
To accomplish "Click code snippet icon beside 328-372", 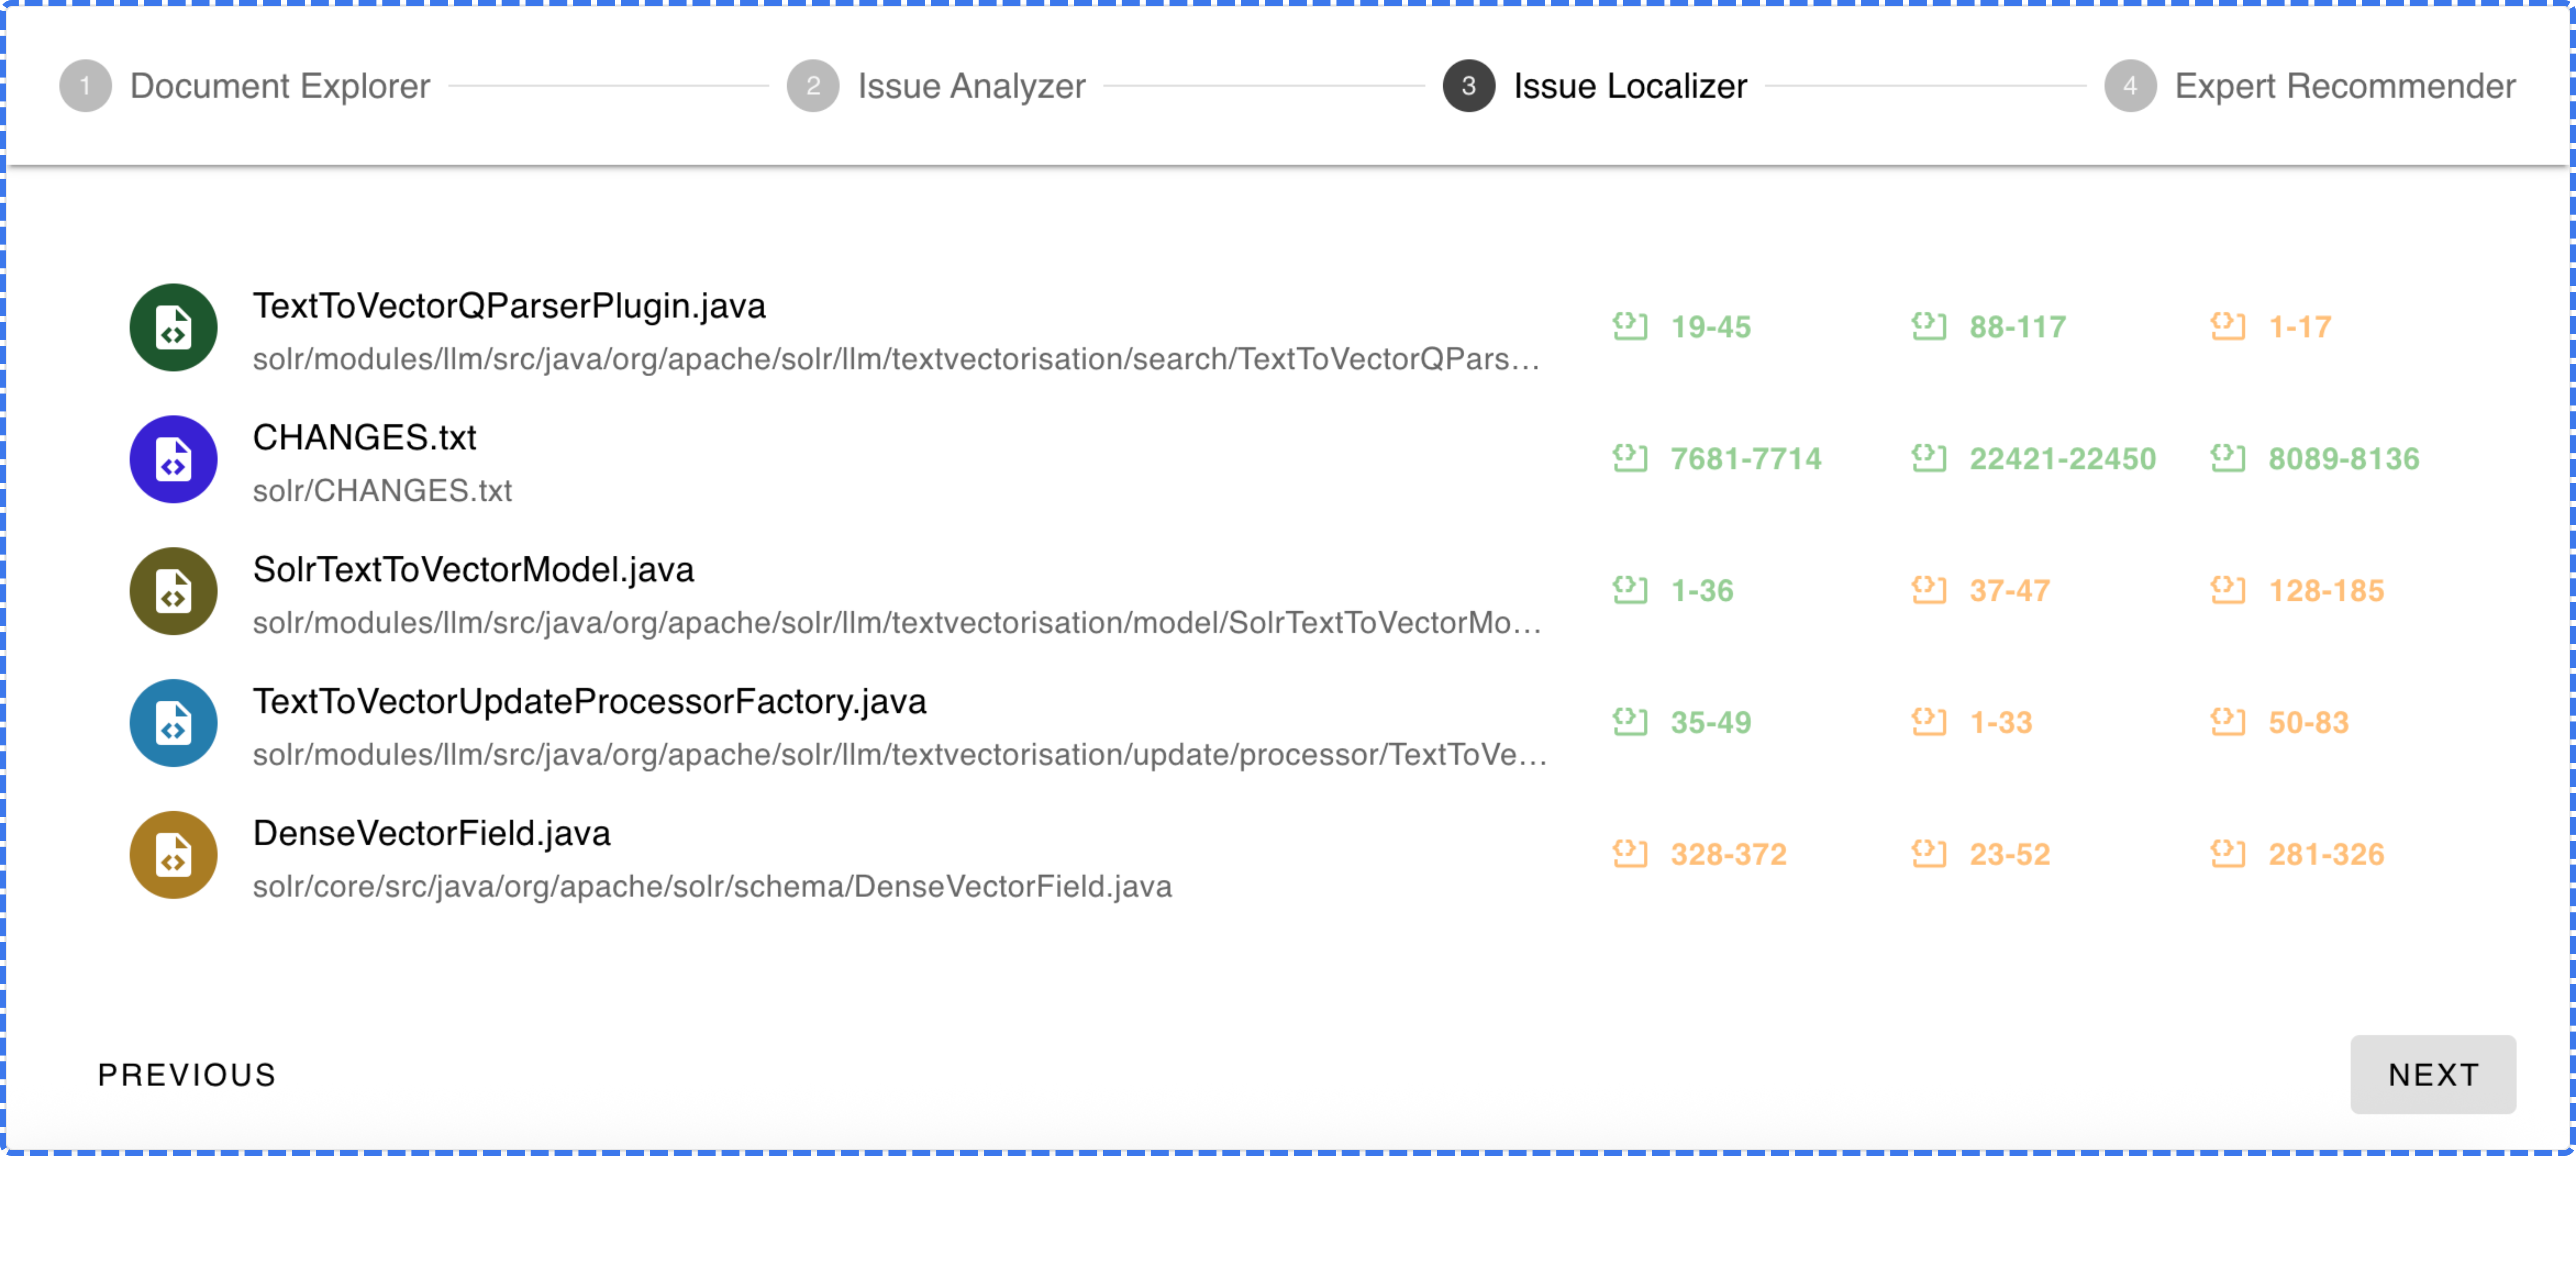I will click(x=1630, y=854).
